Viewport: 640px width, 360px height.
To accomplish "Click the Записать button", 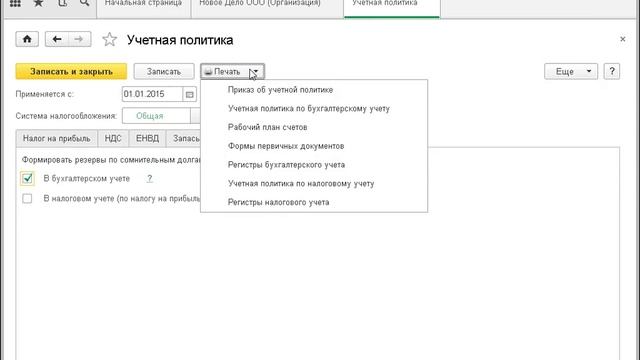I will pyautogui.click(x=164, y=71).
